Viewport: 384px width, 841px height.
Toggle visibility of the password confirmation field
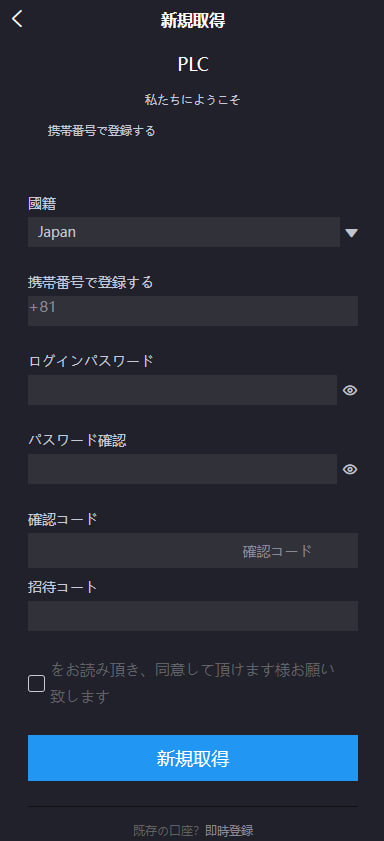350,469
